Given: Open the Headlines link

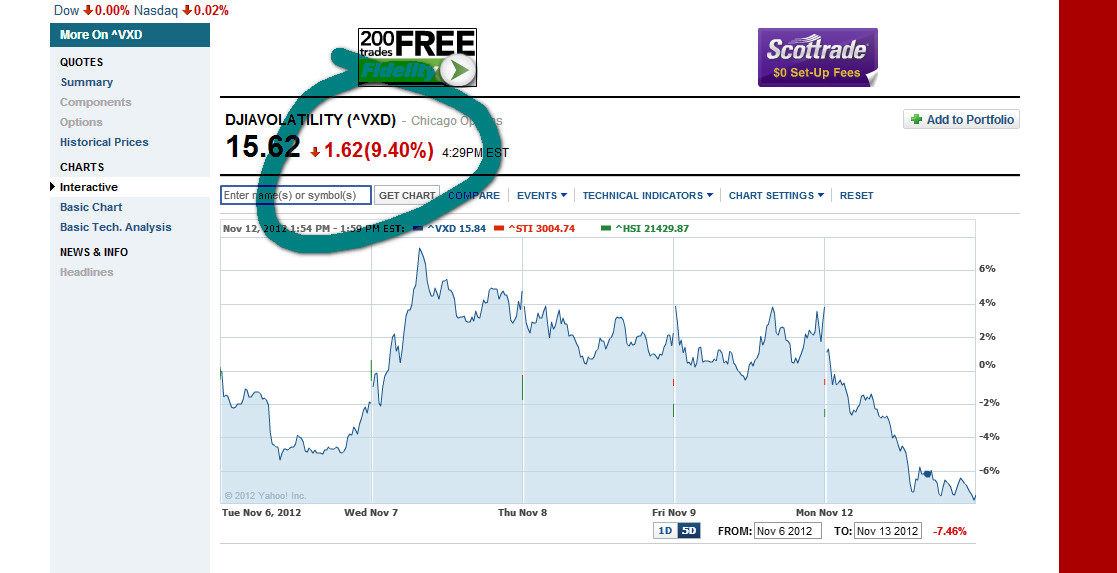Looking at the screenshot, I should coord(86,272).
